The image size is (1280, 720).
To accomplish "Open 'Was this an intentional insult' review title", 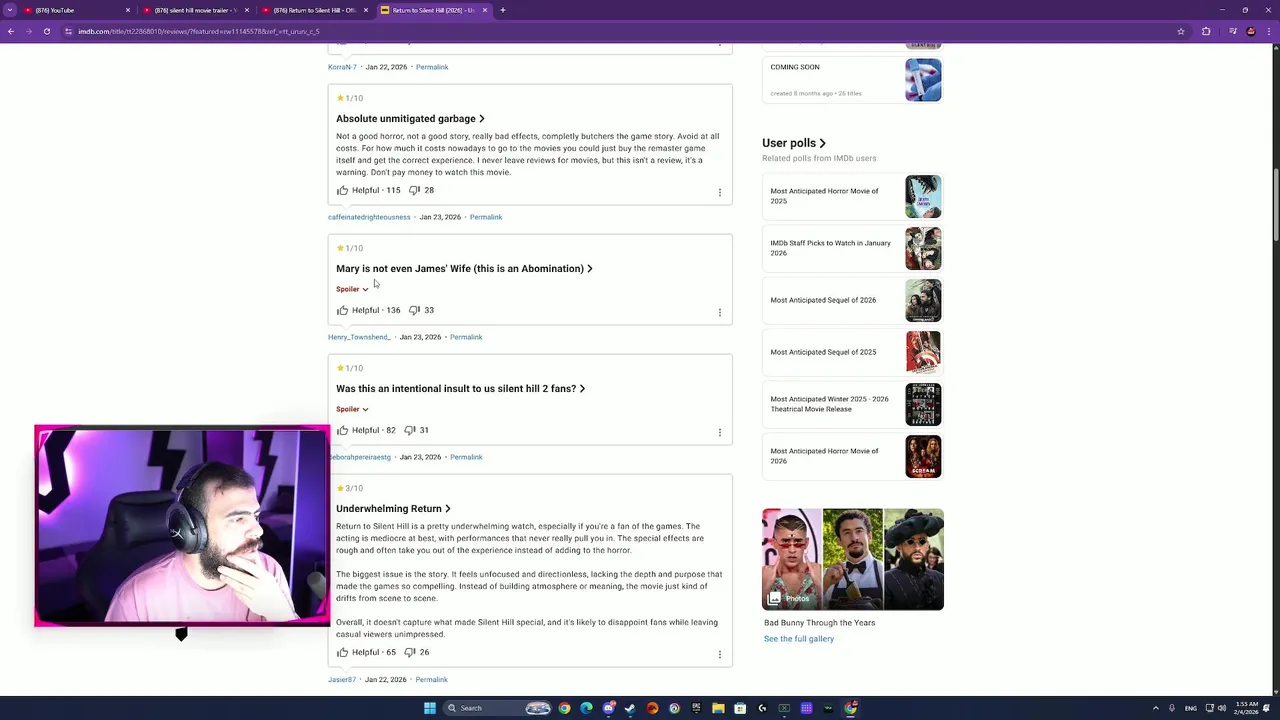I will point(460,389).
